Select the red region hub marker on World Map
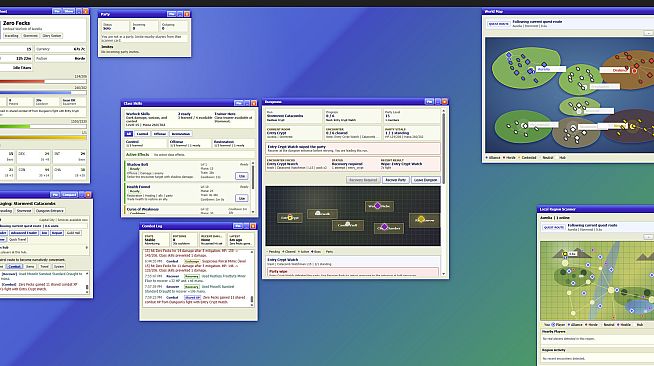This screenshot has height=366, width=654. click(x=634, y=71)
